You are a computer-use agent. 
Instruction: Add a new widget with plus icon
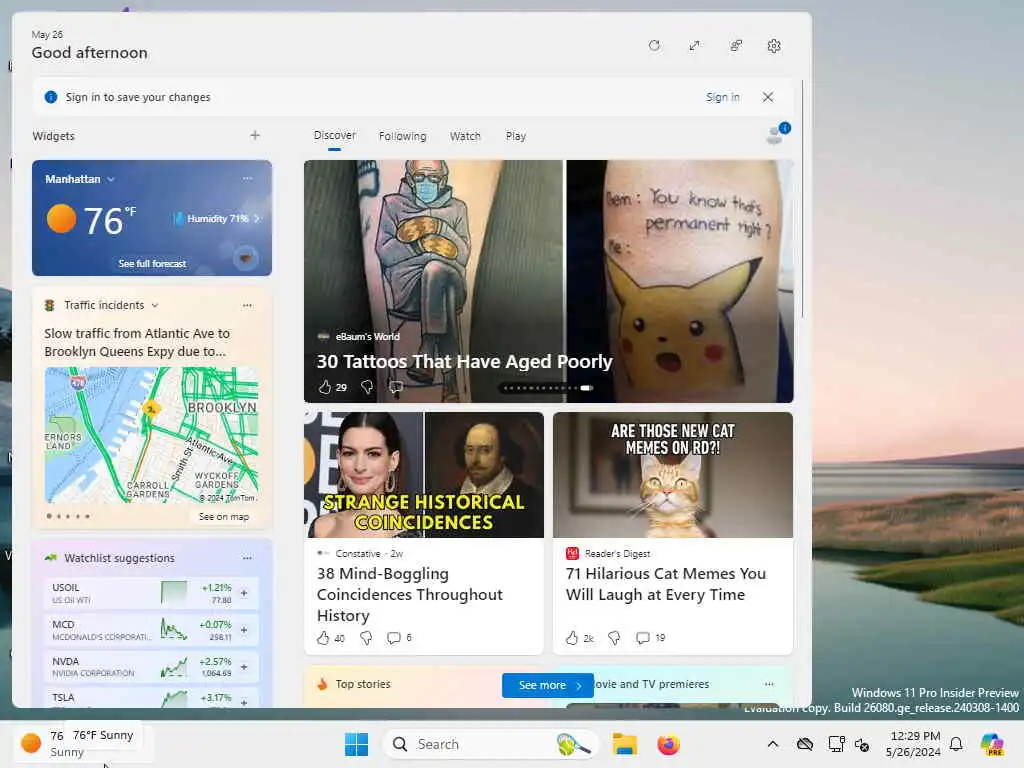[x=255, y=135]
